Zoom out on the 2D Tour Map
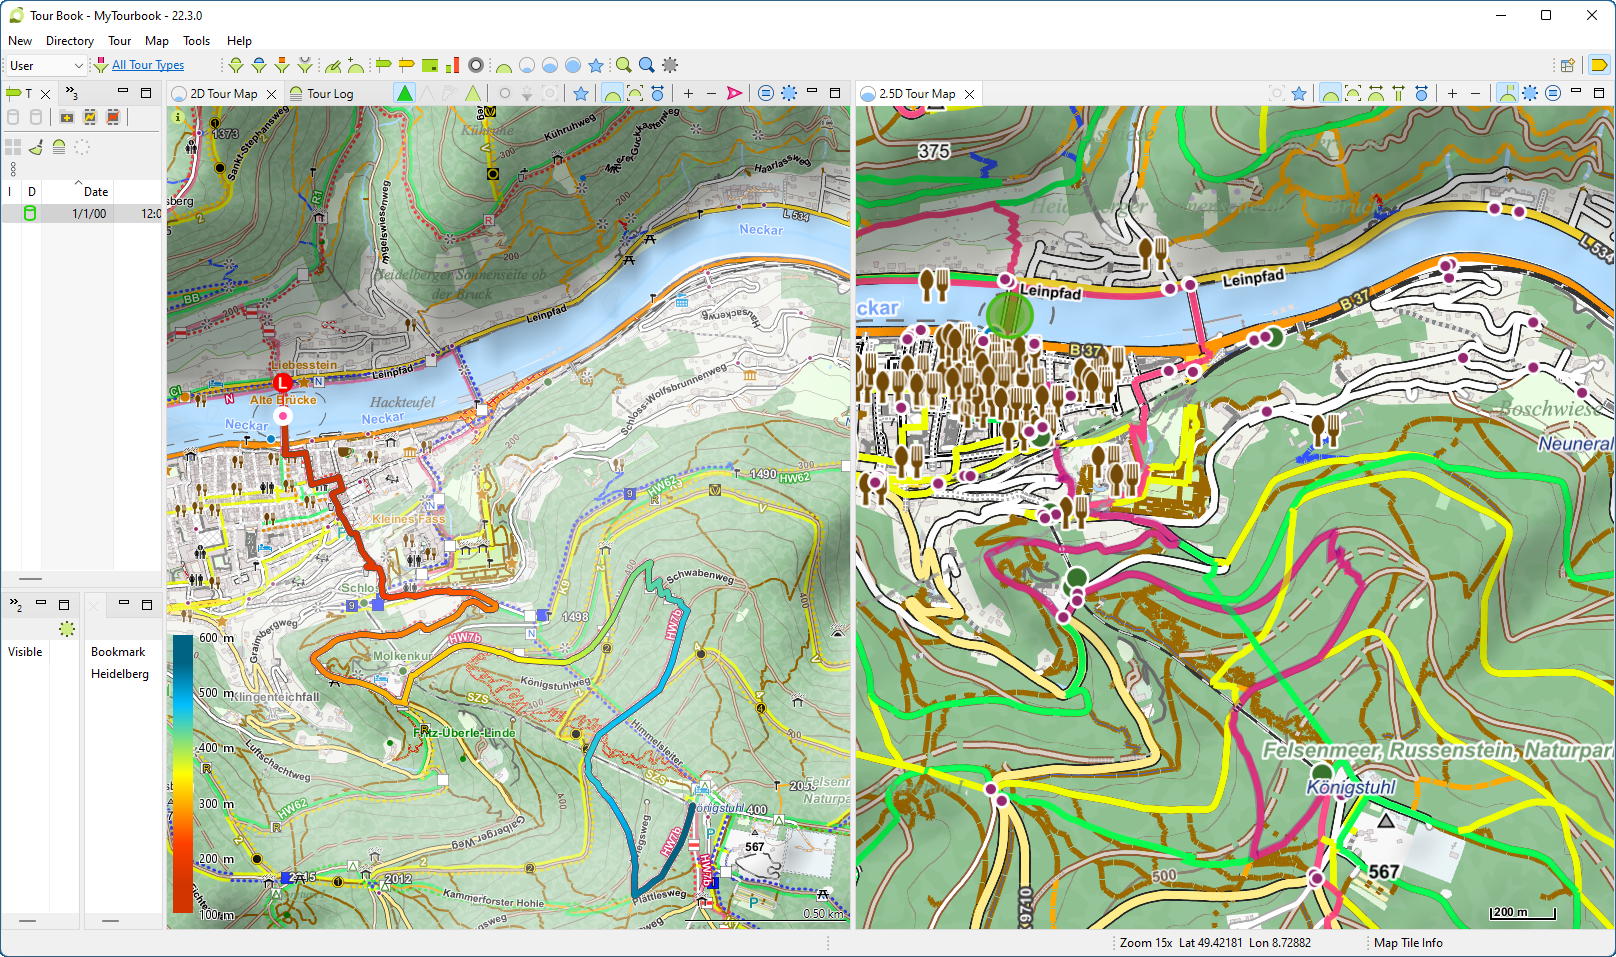 point(712,93)
